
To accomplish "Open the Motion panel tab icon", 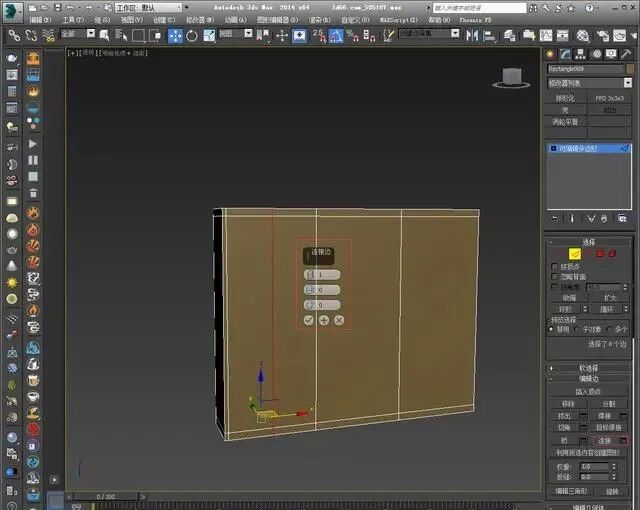I will pos(597,54).
